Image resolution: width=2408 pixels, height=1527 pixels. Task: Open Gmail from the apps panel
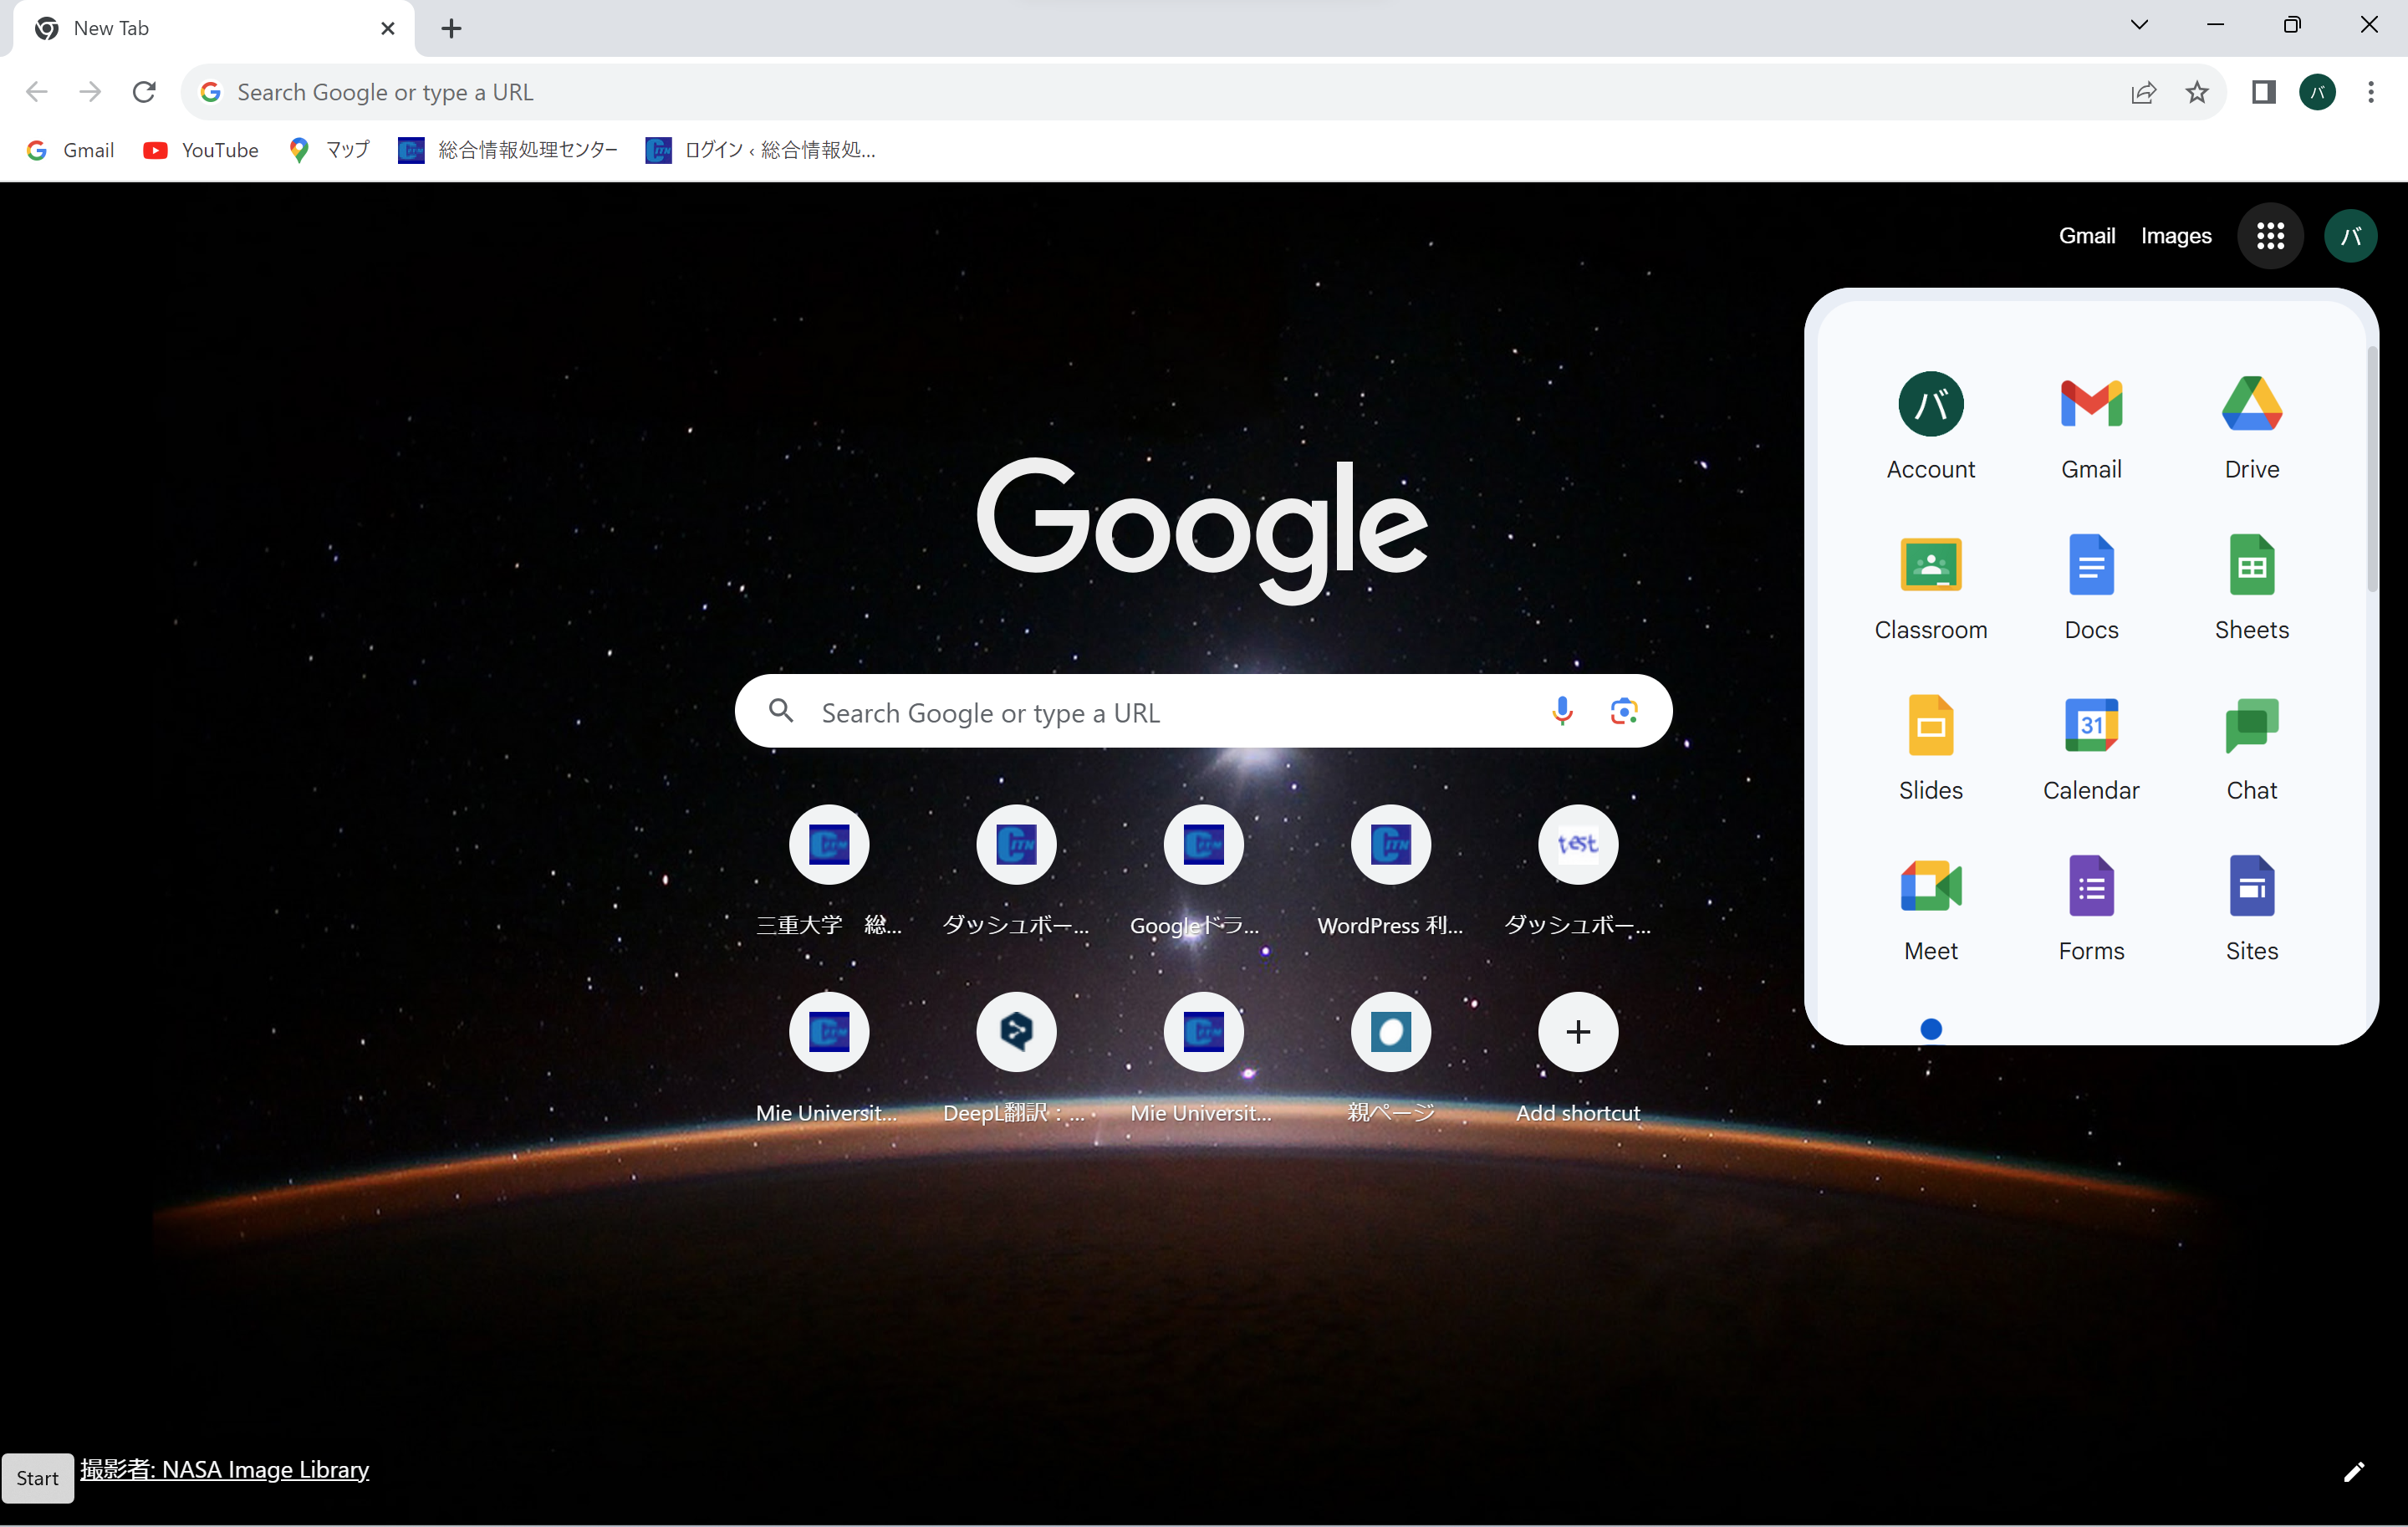click(x=2091, y=427)
